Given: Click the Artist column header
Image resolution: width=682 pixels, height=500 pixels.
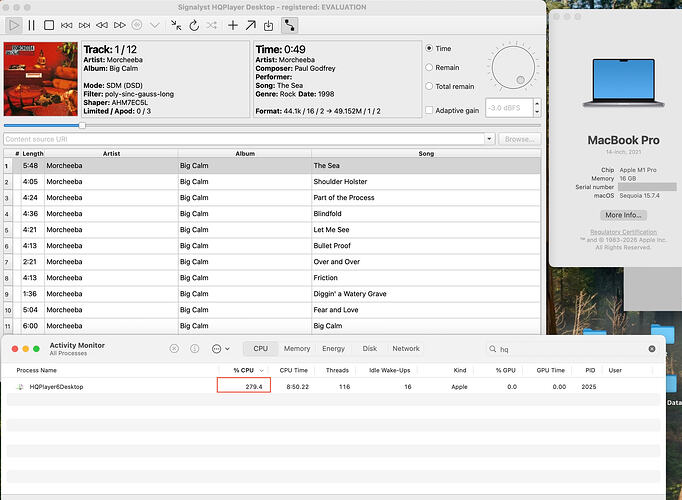Looking at the screenshot, I should tap(111, 153).
